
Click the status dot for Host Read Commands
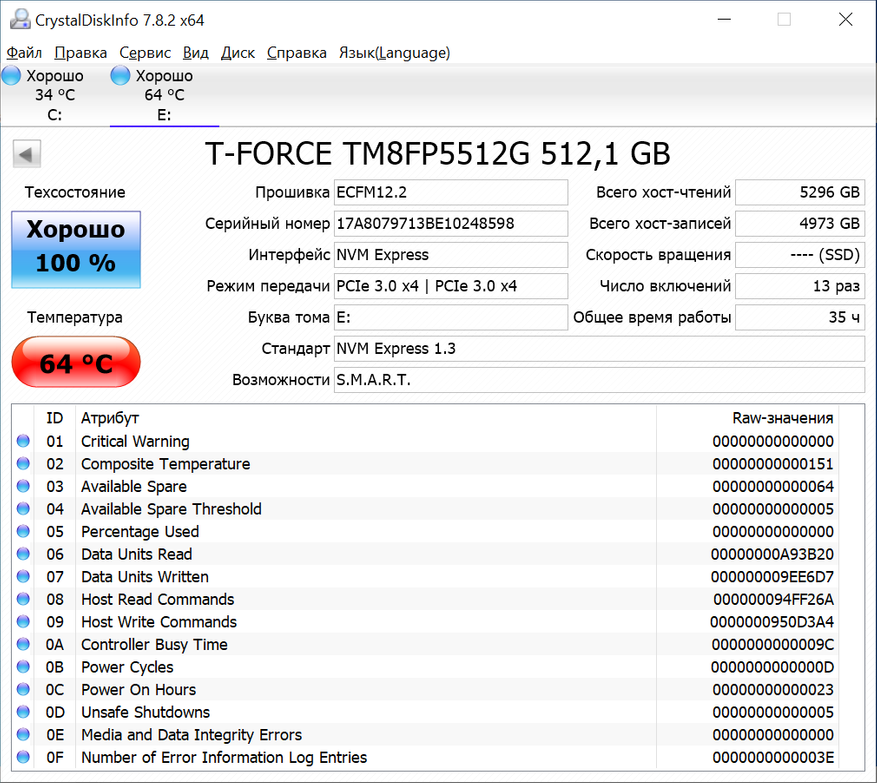point(23,599)
